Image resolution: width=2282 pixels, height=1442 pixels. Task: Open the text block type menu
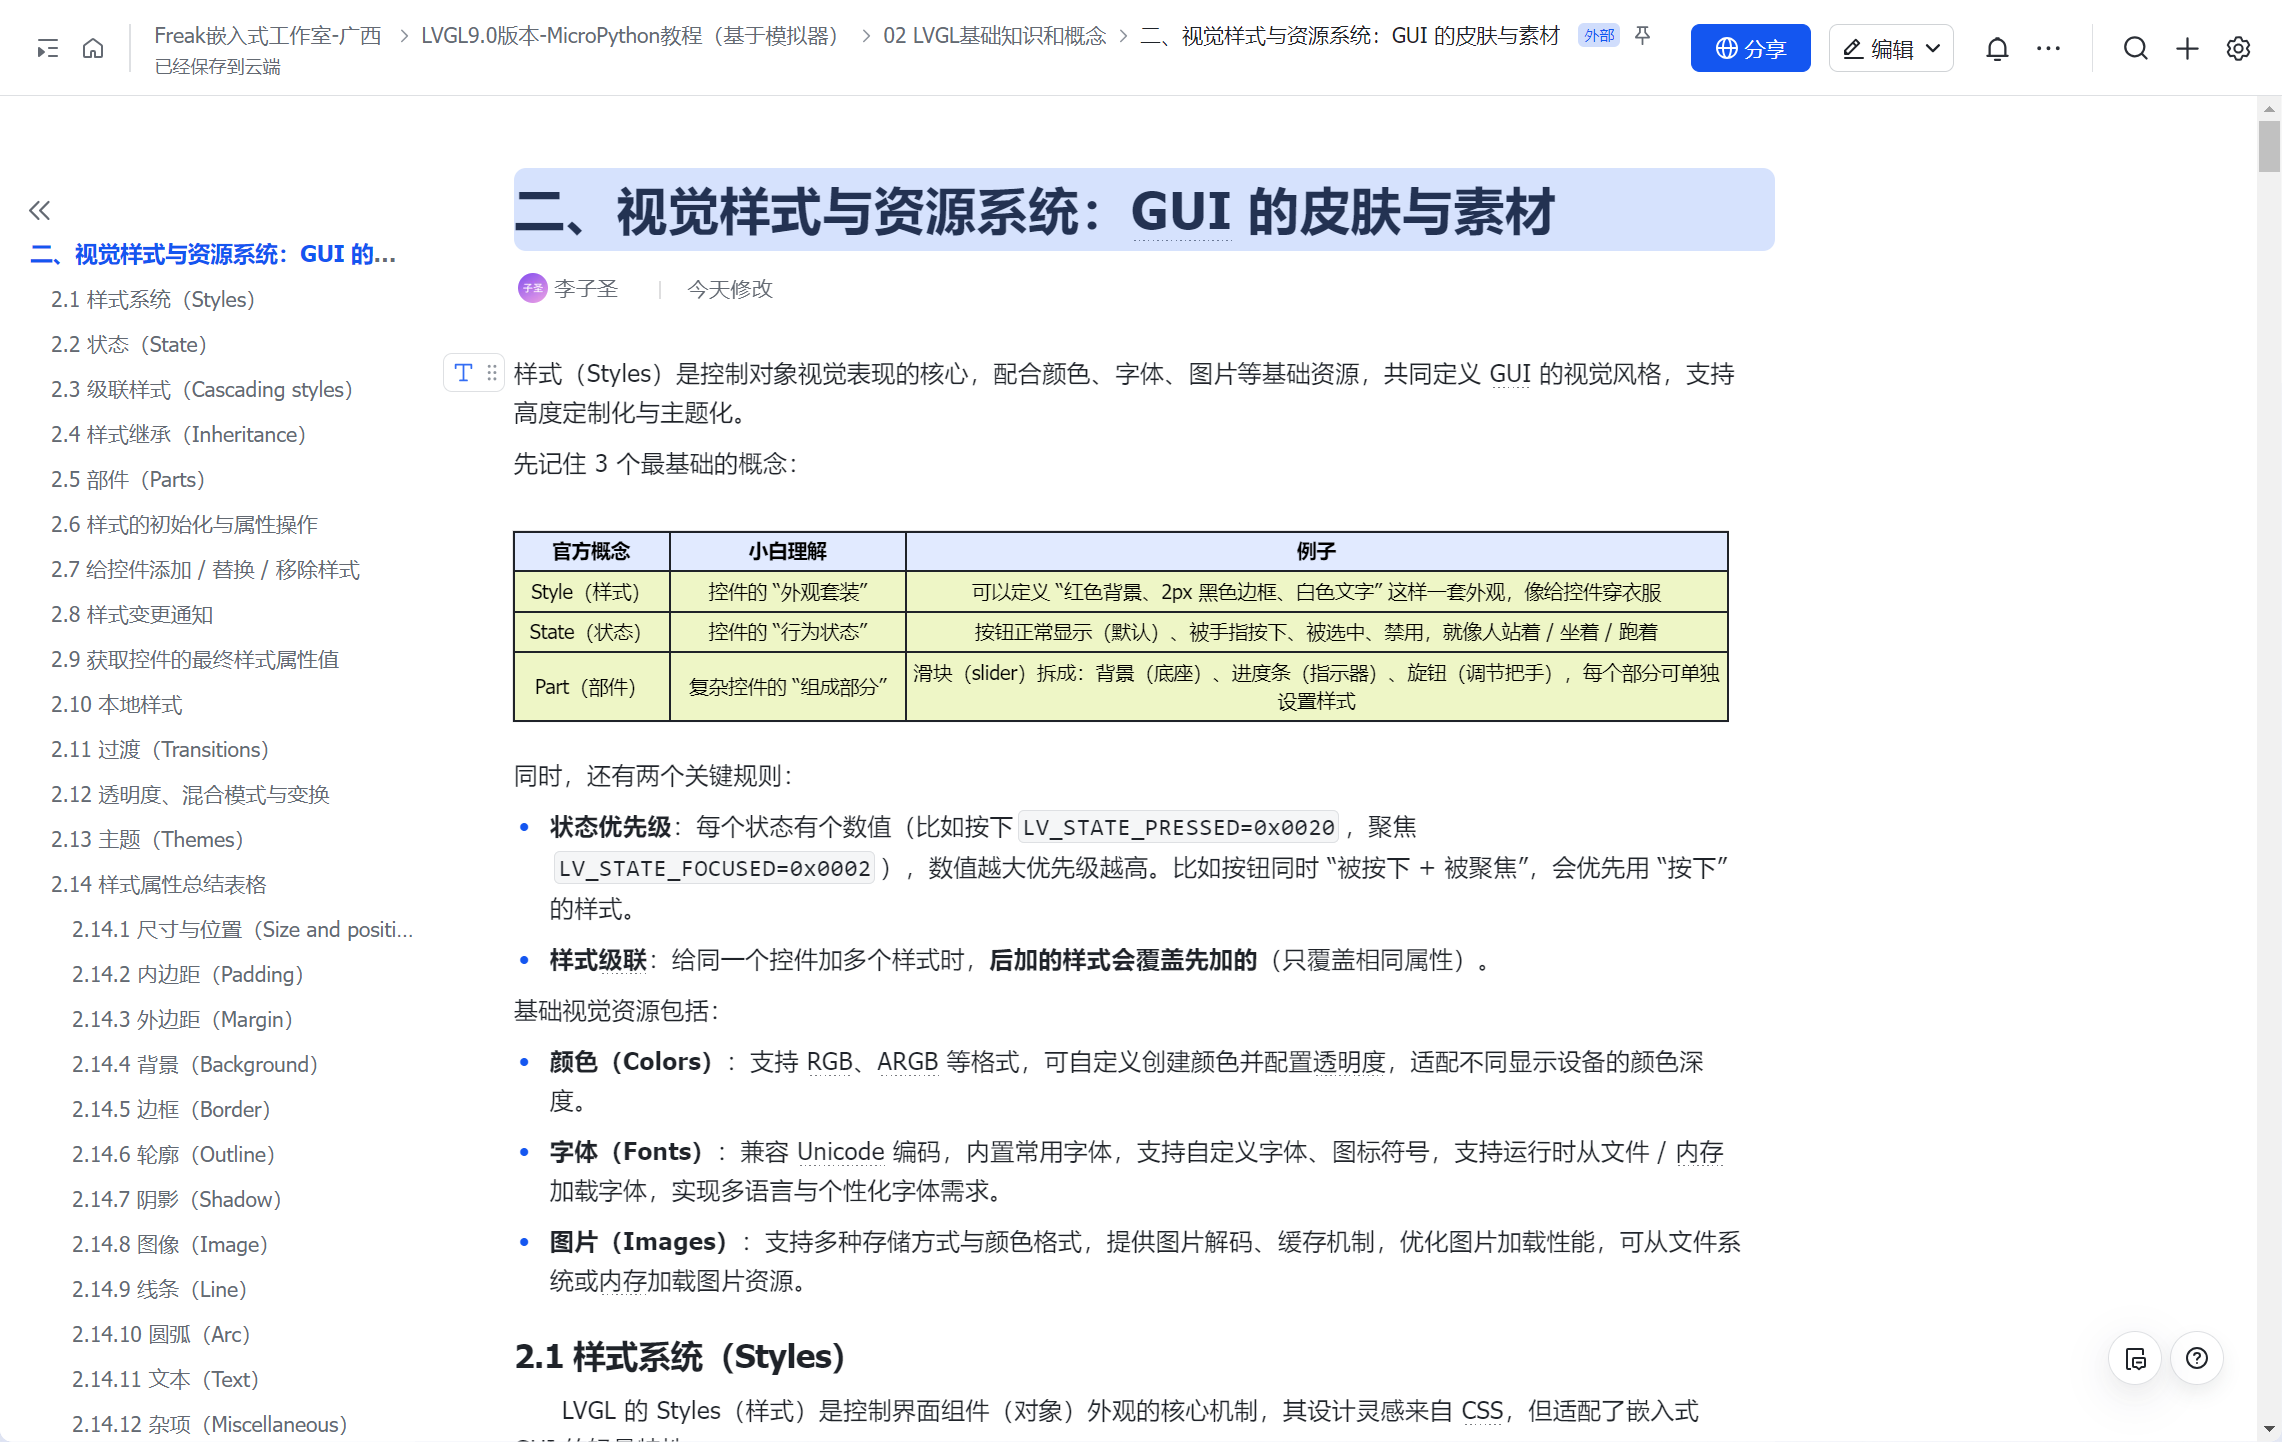463,373
